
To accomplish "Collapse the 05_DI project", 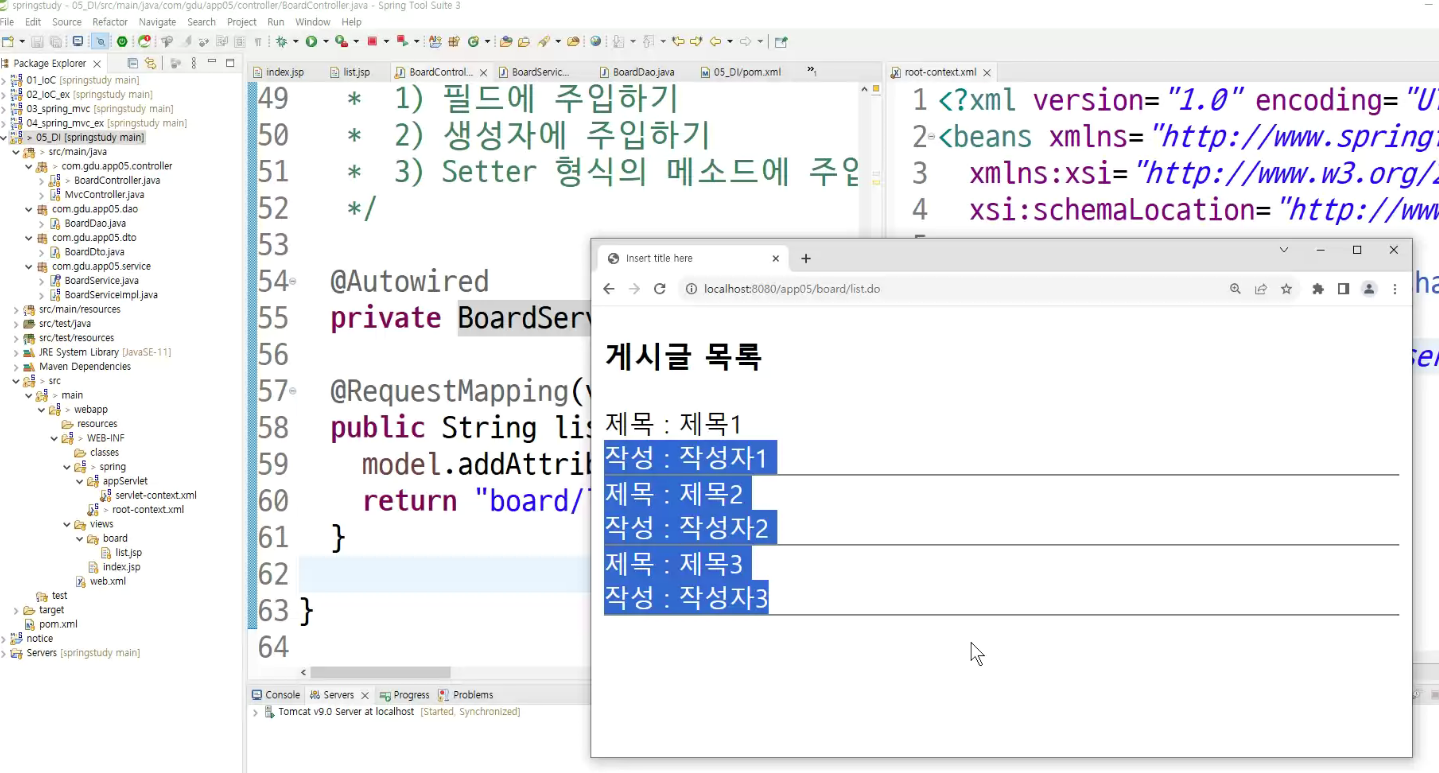I will (4, 137).
